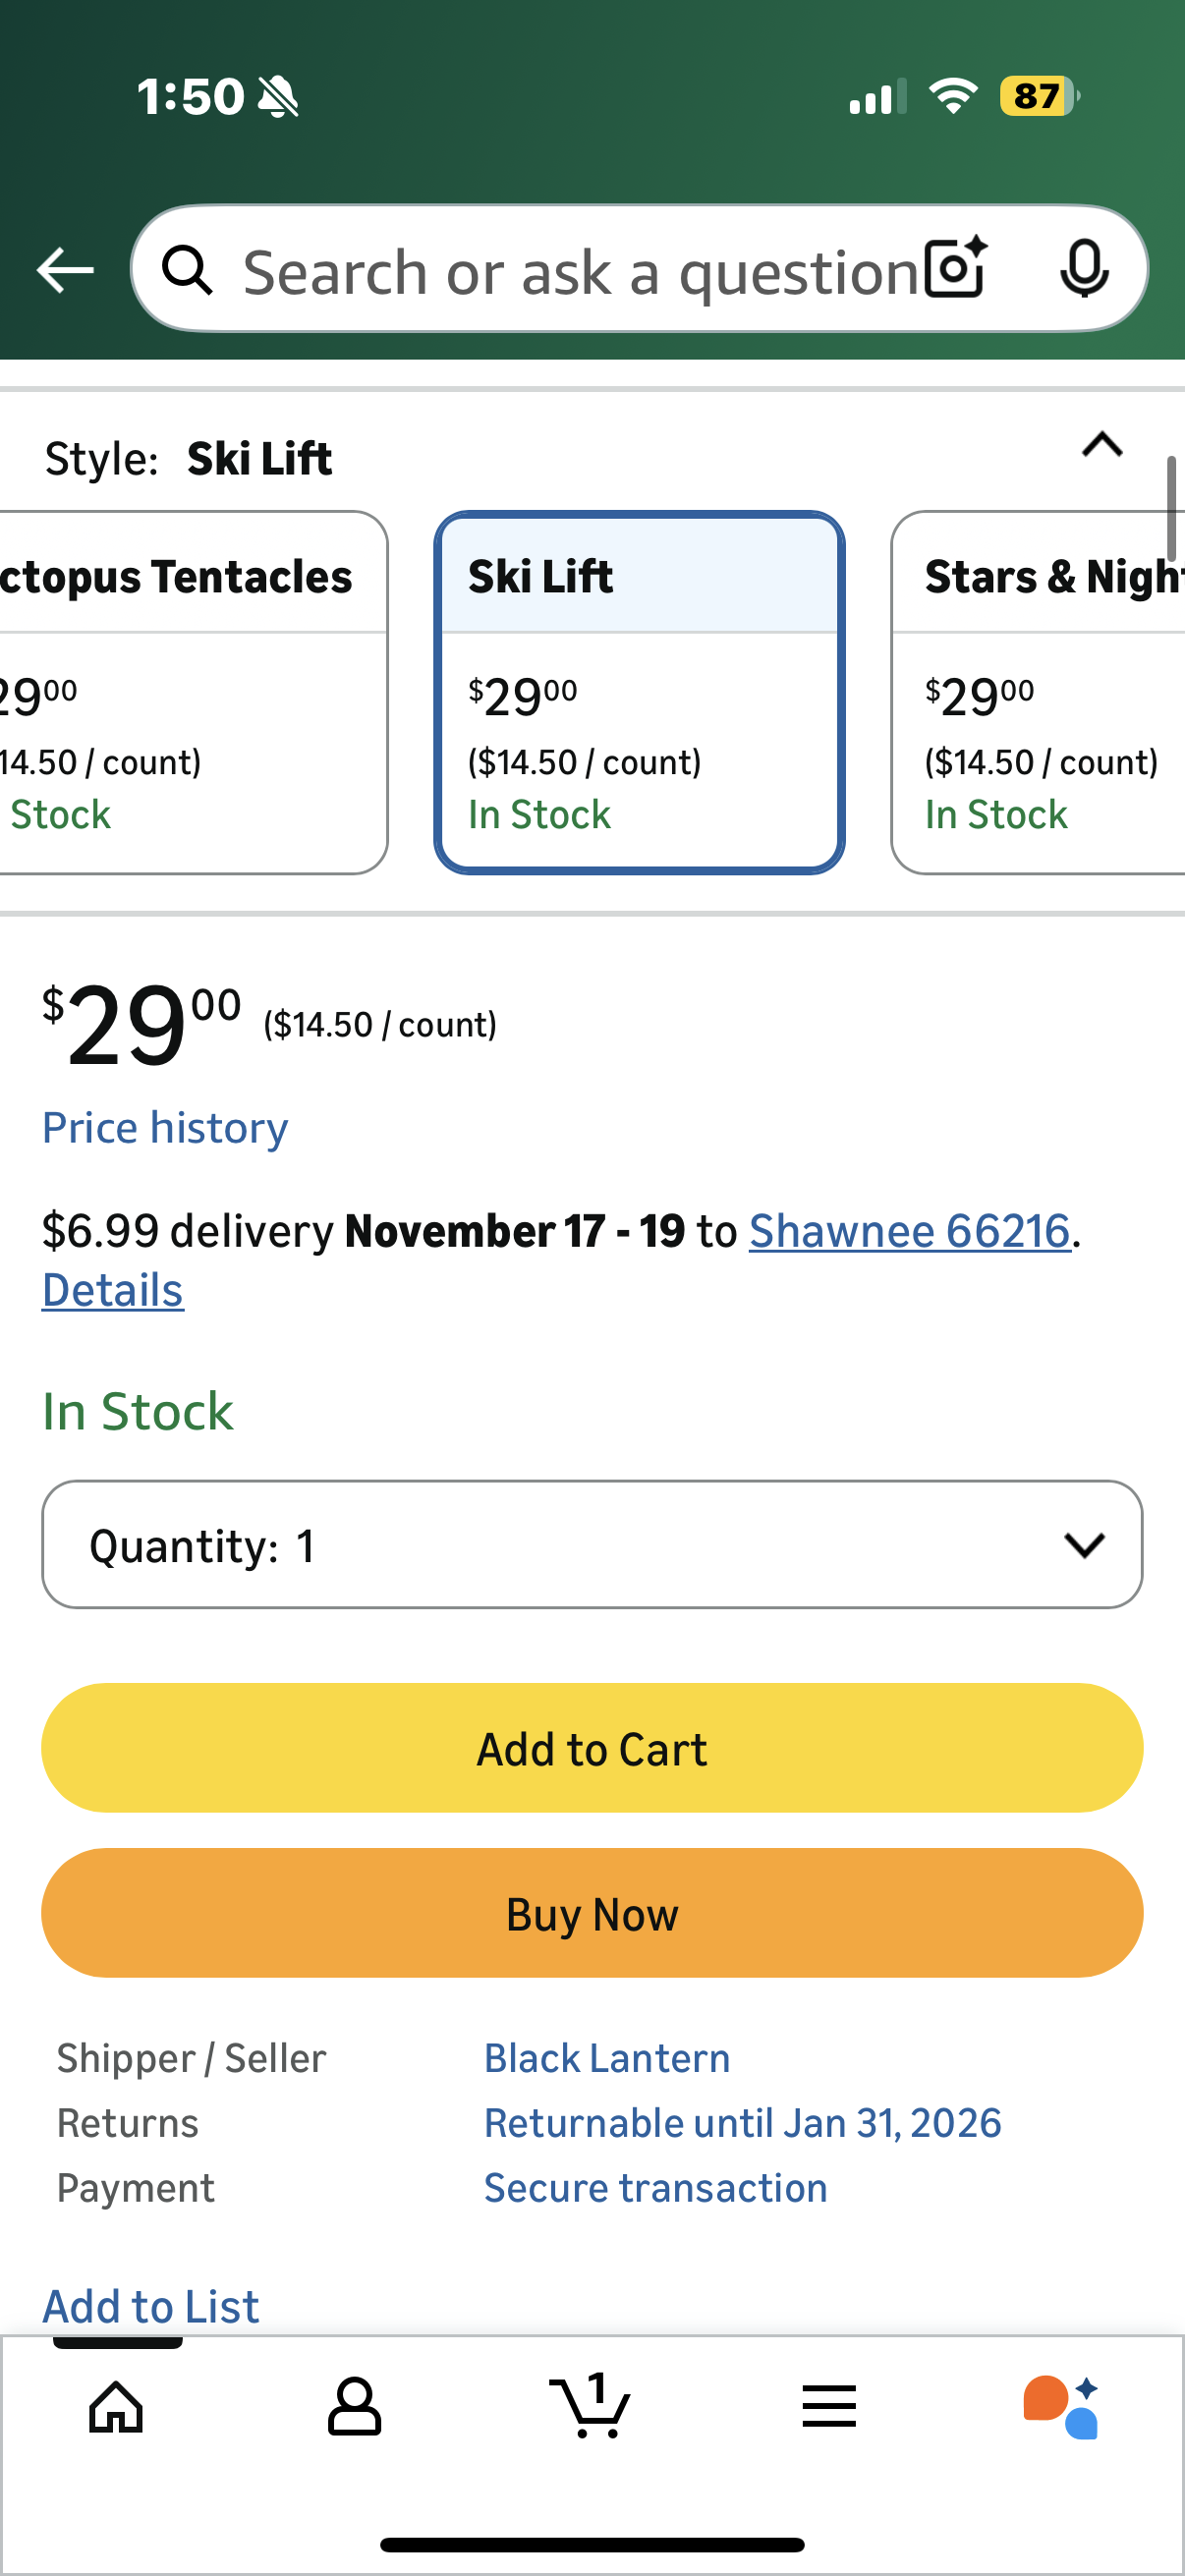Open the Black Lantern seller link
Viewport: 1185px width, 2576px height.
tap(607, 2059)
